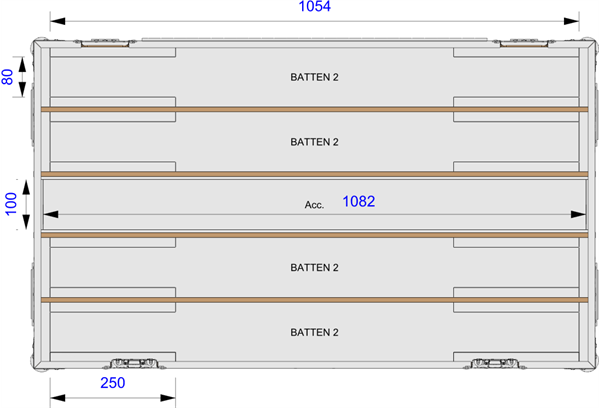Select the BATTEN 2 label just below Acc. compartment
Image resolution: width=600 pixels, height=408 pixels.
pyautogui.click(x=315, y=267)
